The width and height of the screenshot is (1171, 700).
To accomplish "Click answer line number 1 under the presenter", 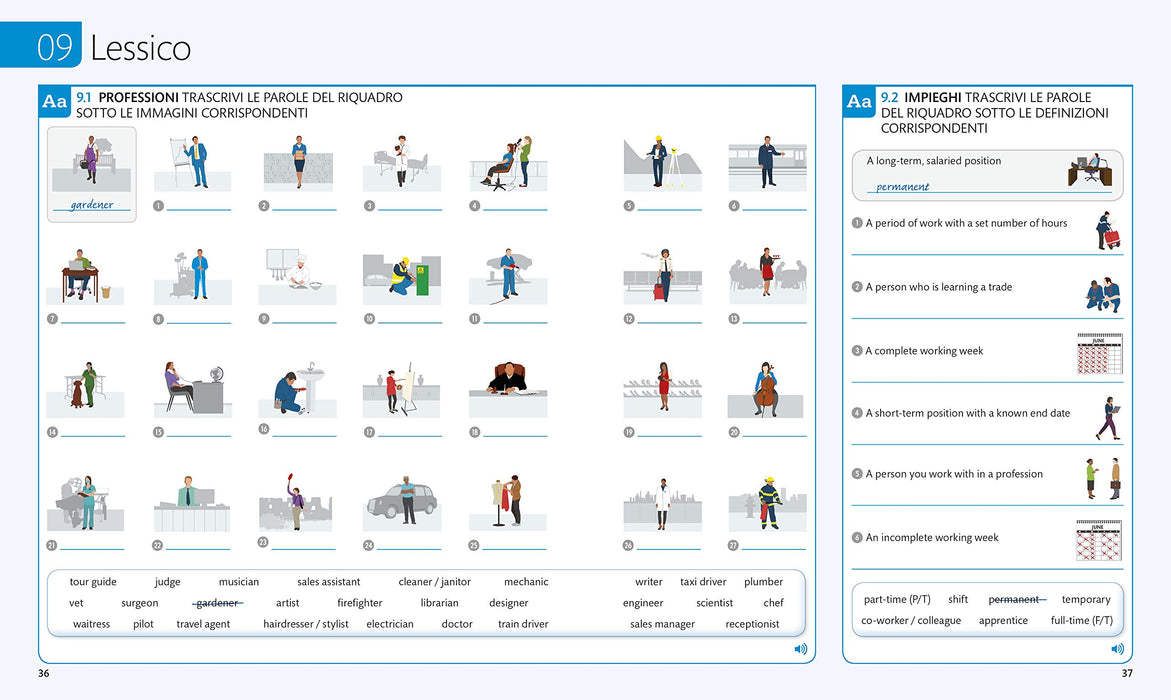I will (x=199, y=208).
